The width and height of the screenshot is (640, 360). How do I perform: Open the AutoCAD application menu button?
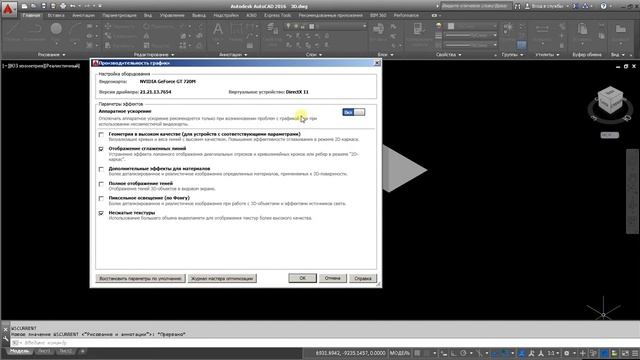[x=9, y=9]
